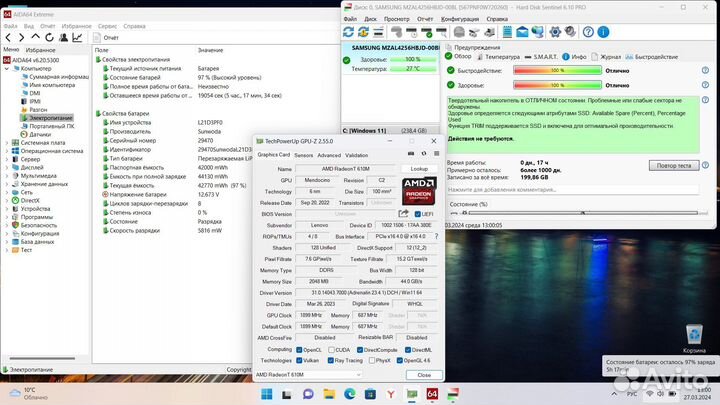Viewport: 720px width, 405px height.
Task: Click GPU-Z refresh icon
Action: point(424,153)
